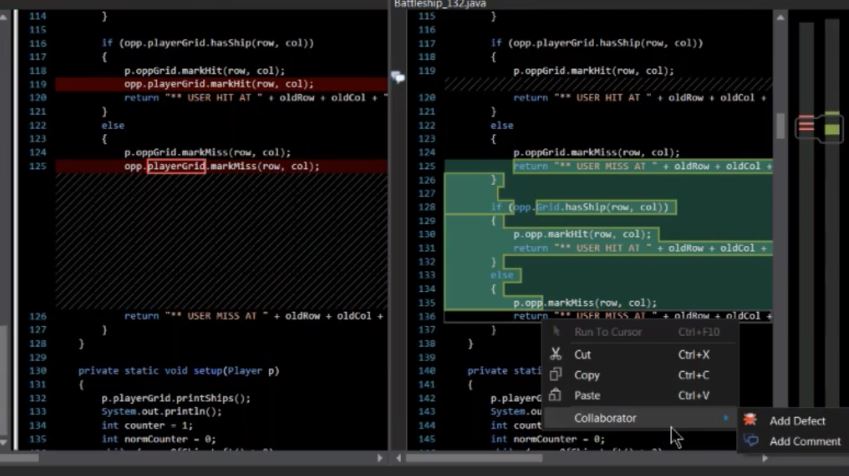Click right line 125 USER MISS return
Screen dimensions: 849x476
coord(642,166)
